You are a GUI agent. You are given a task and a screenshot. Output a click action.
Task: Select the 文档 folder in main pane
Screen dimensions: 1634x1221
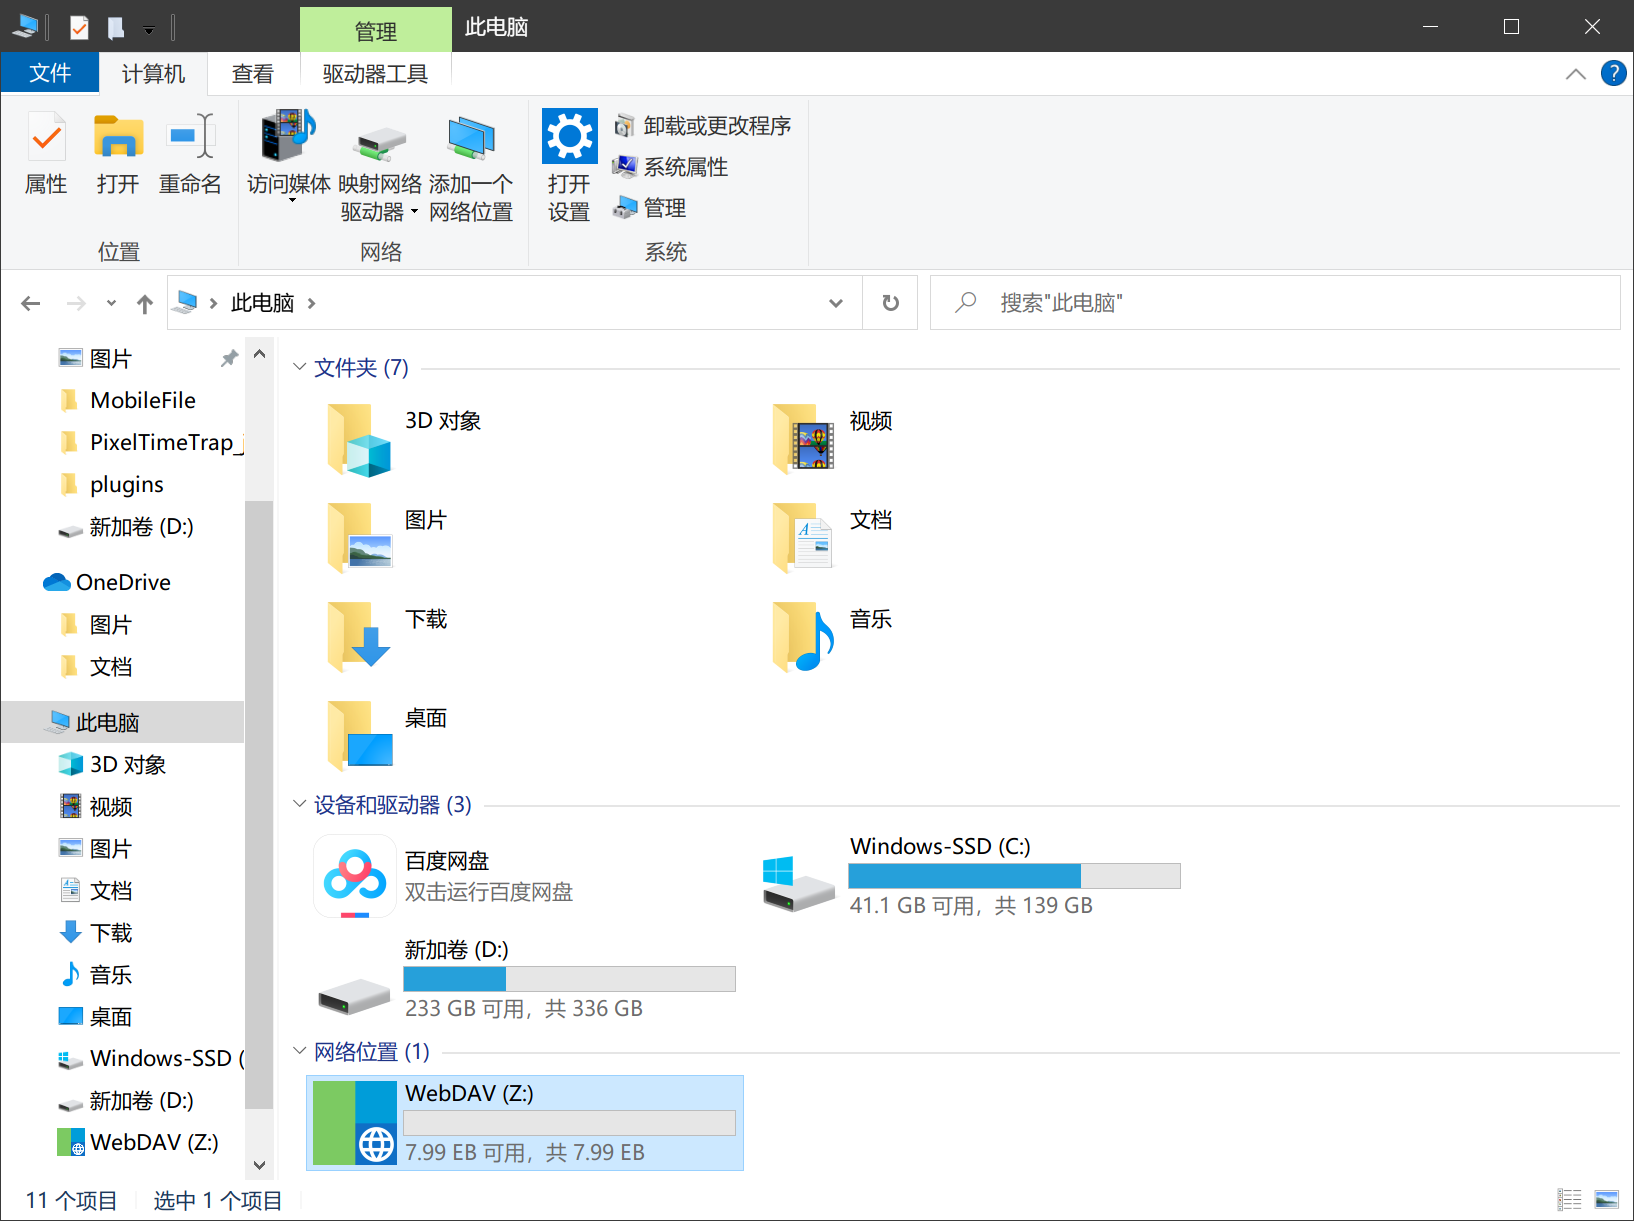click(832, 538)
